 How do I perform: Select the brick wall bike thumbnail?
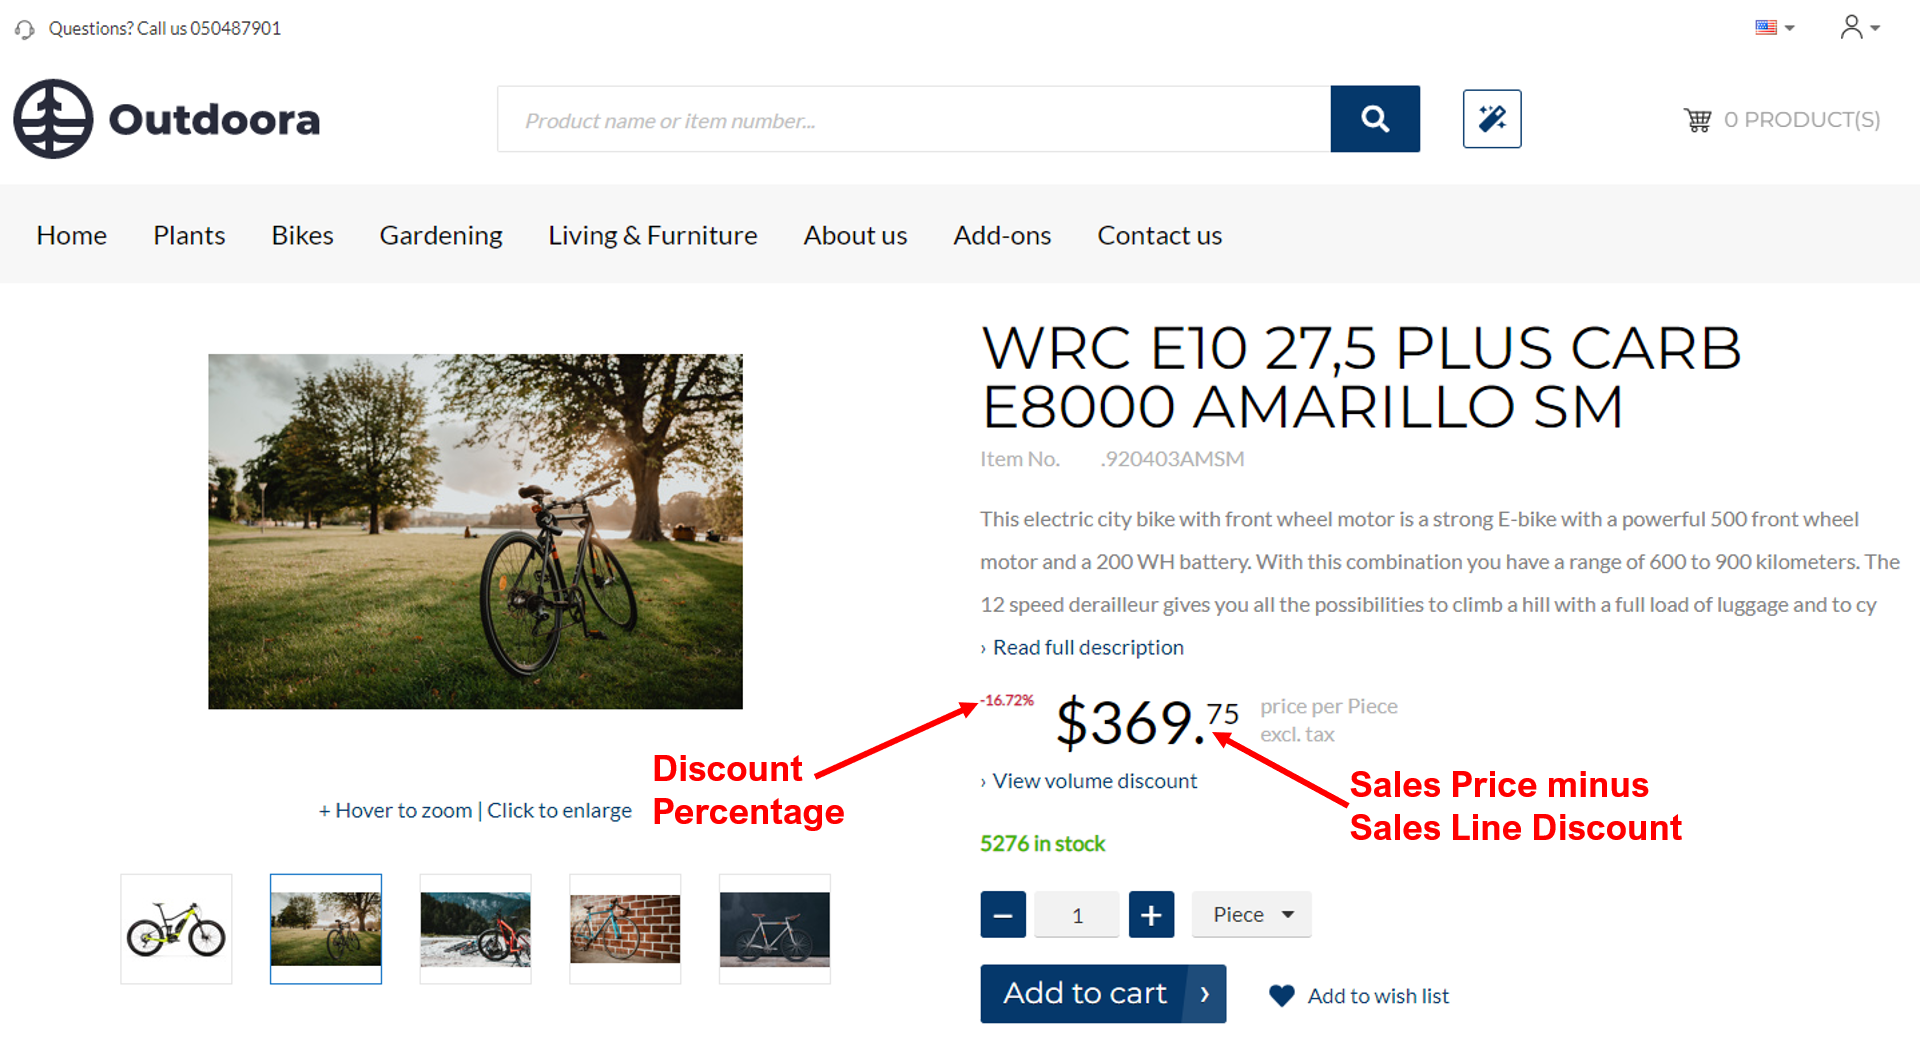click(625, 929)
